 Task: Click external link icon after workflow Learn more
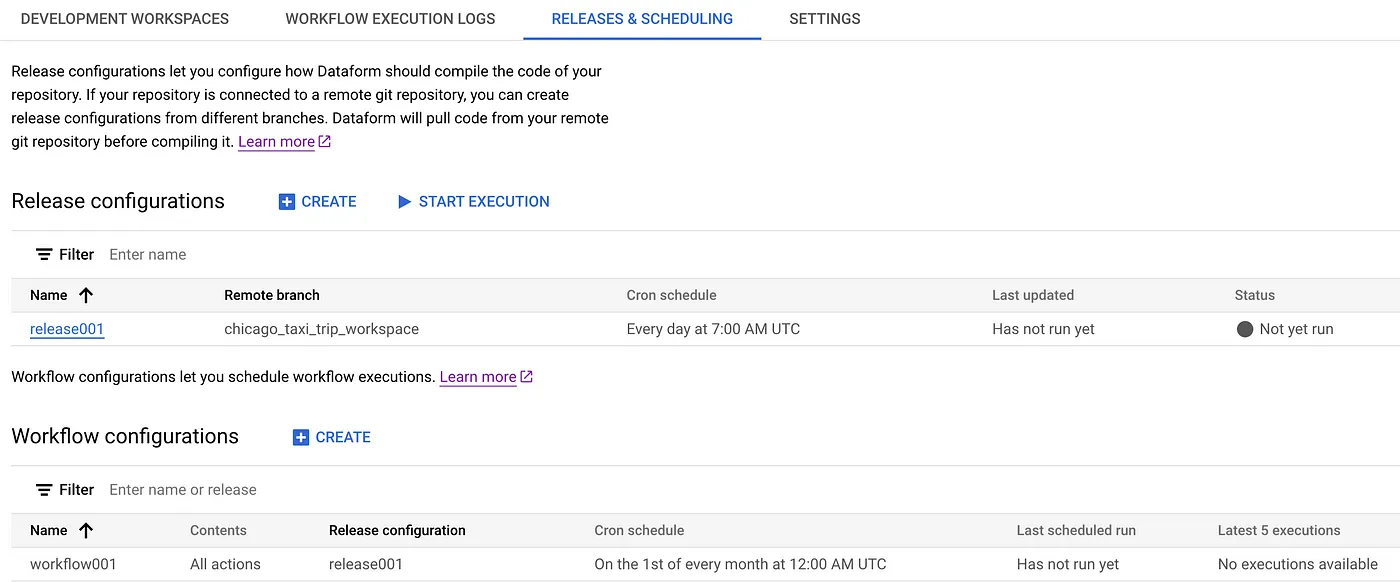pos(526,377)
